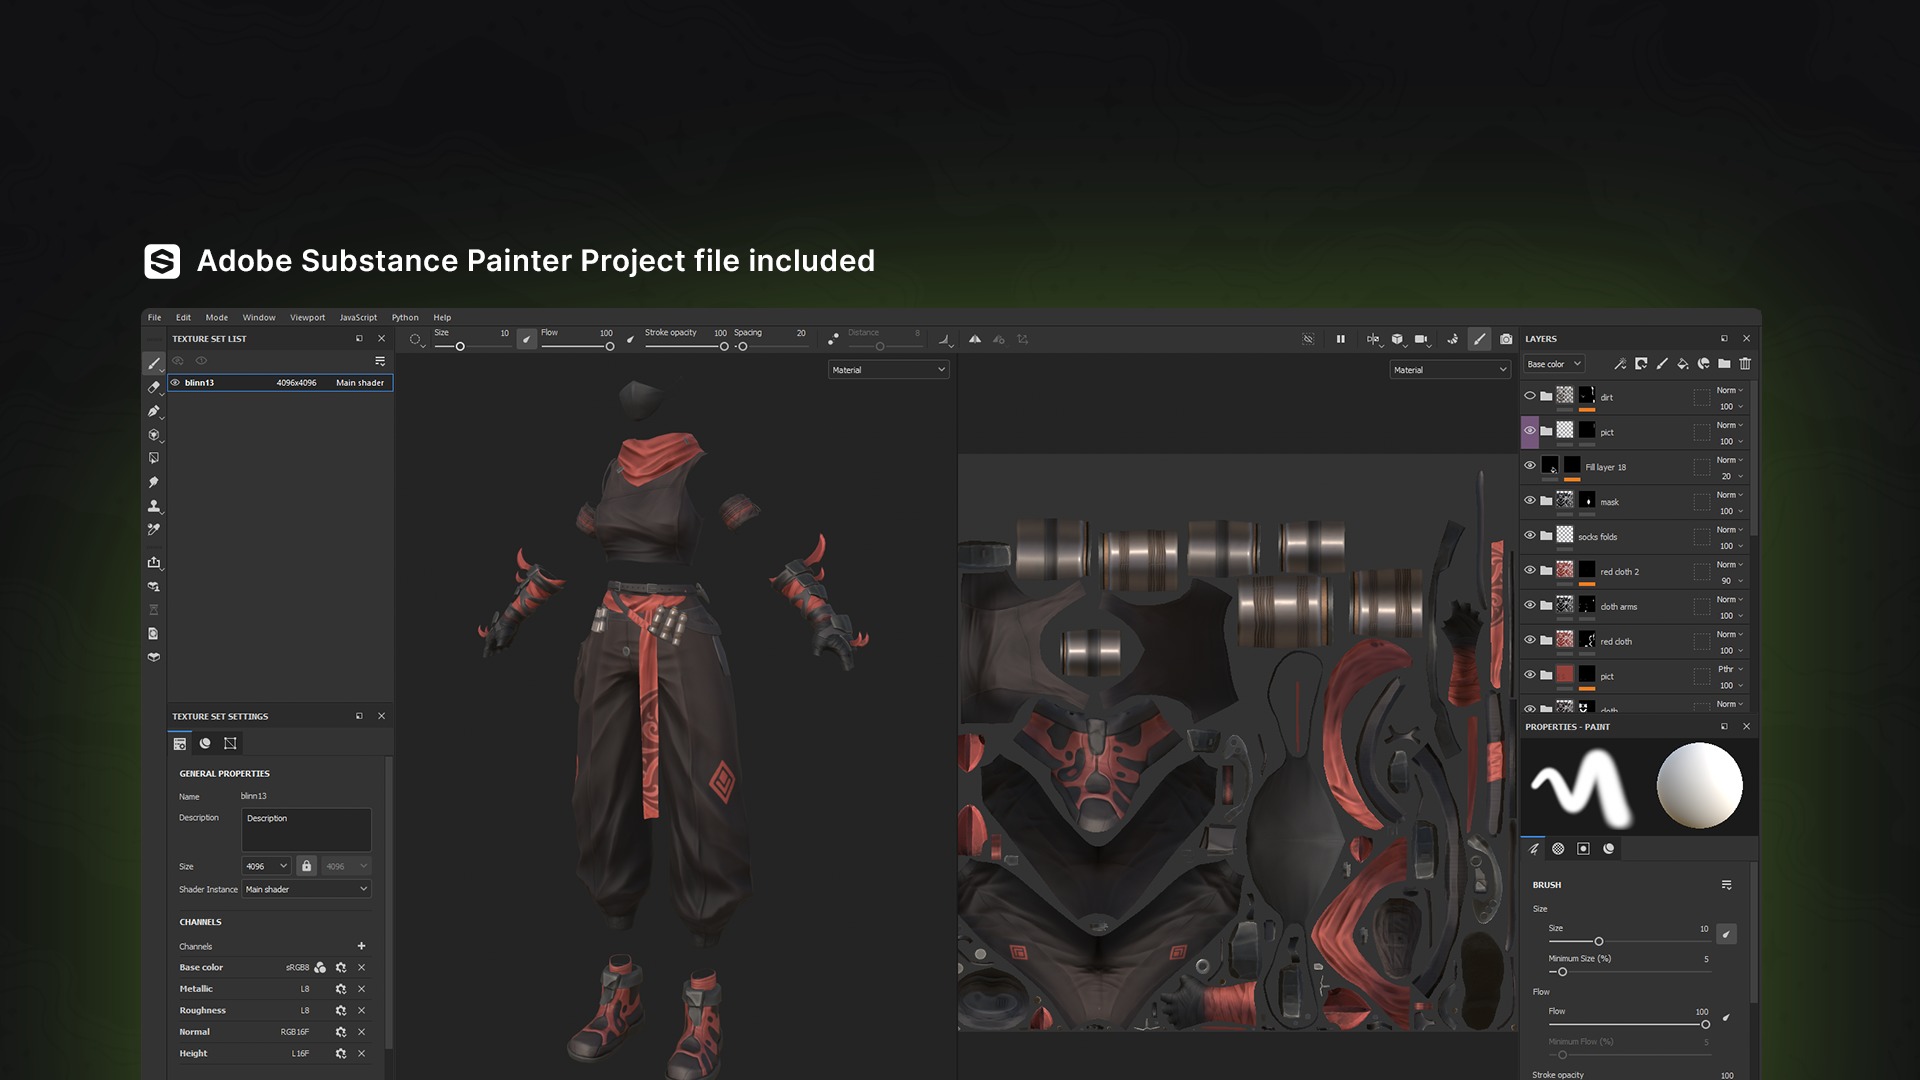Adjust the Stroke opacity slider

[x=686, y=346]
